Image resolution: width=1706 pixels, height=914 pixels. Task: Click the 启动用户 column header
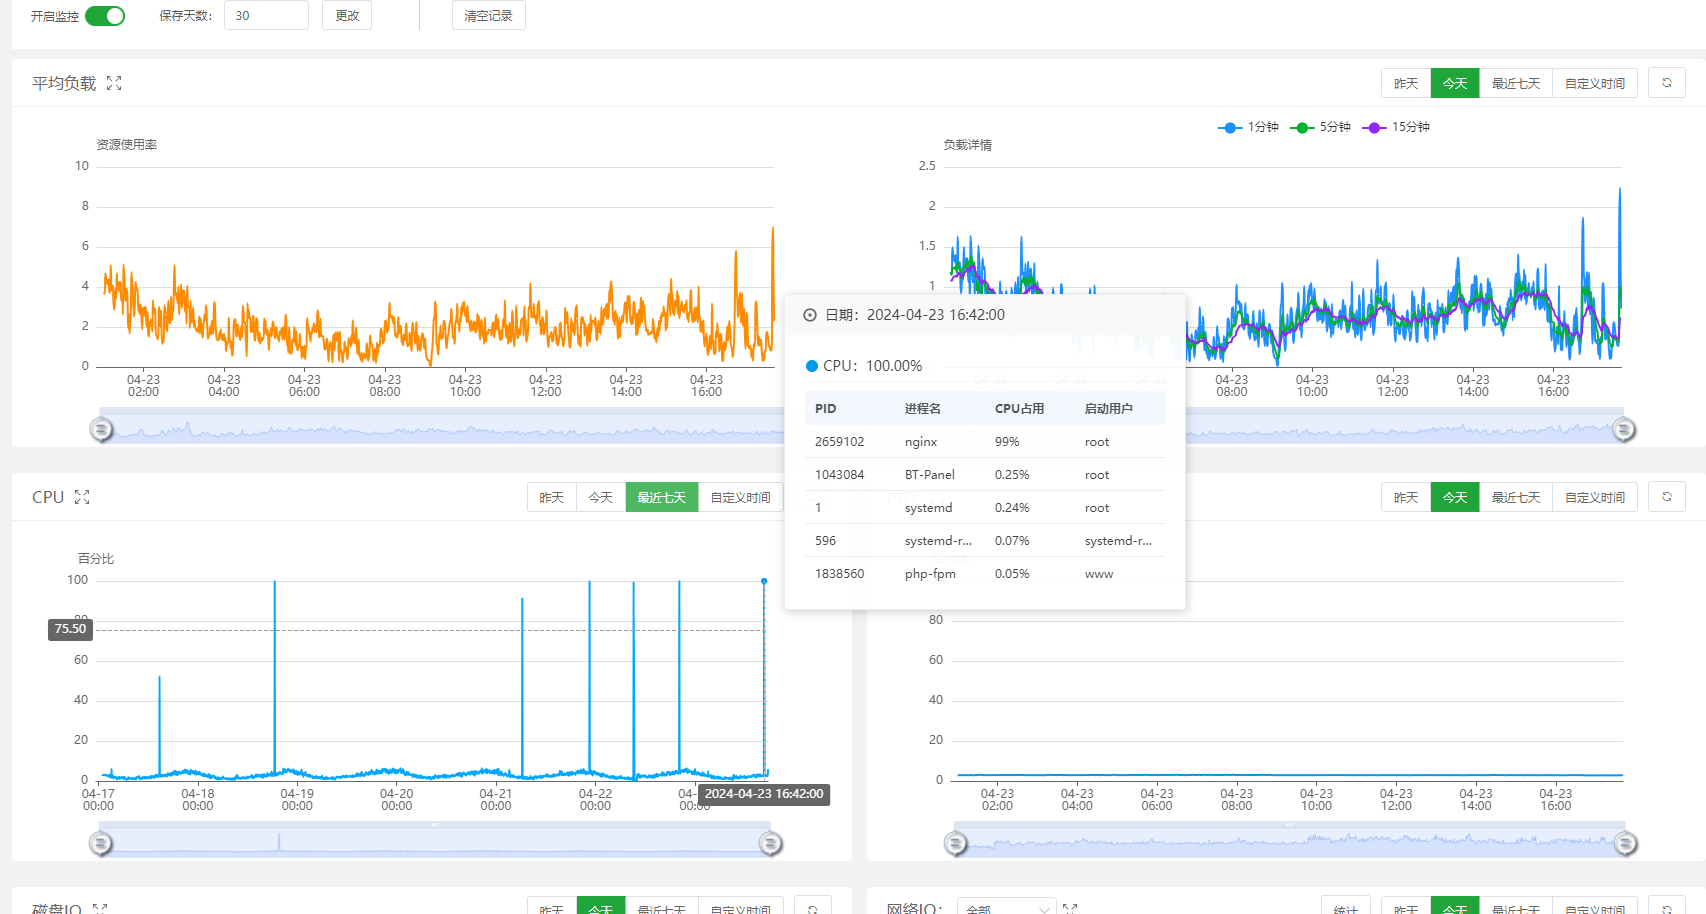point(1108,409)
